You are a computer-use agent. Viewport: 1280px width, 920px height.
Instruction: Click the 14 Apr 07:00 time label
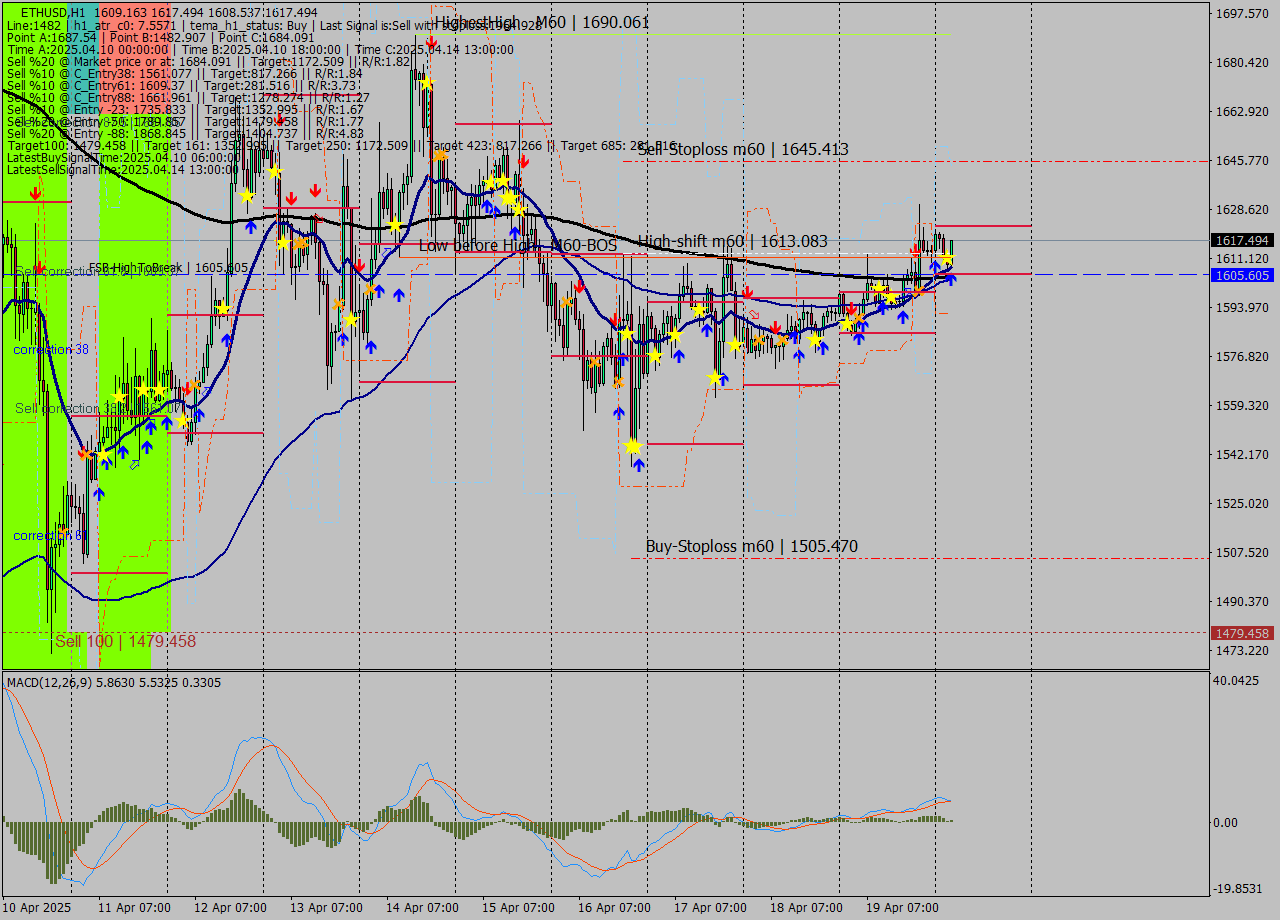(422, 908)
